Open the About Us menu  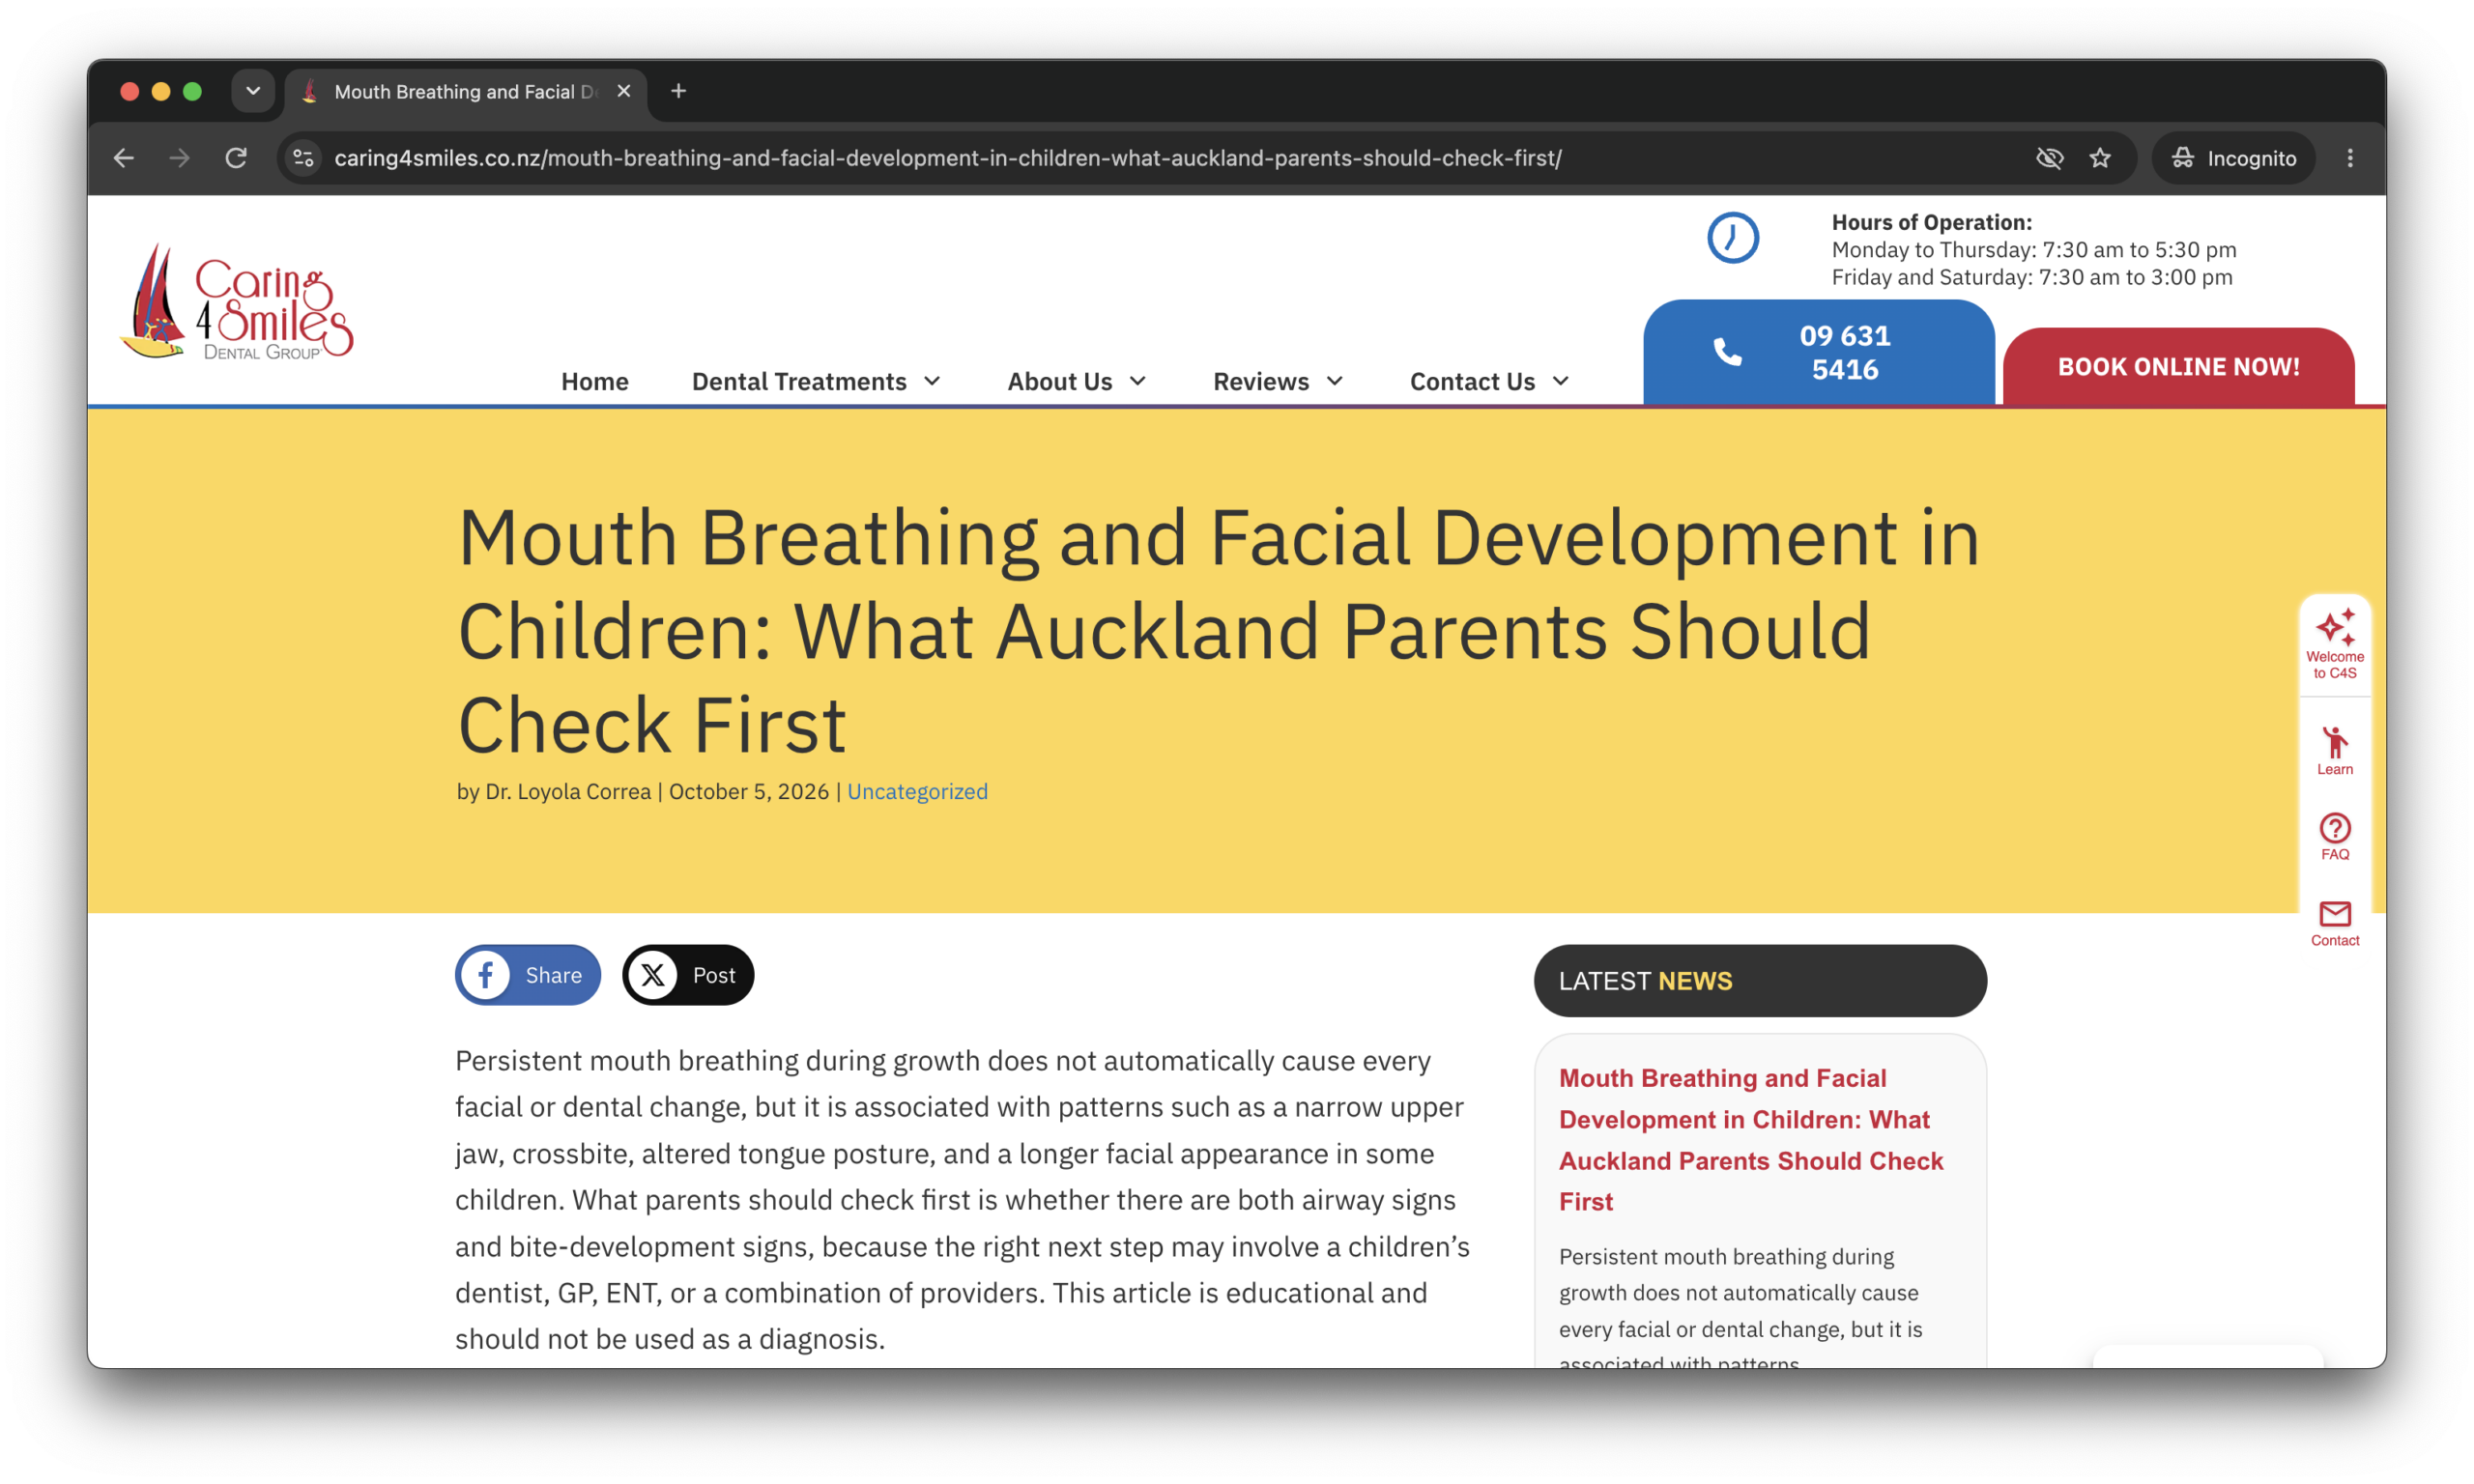pyautogui.click(x=1059, y=381)
